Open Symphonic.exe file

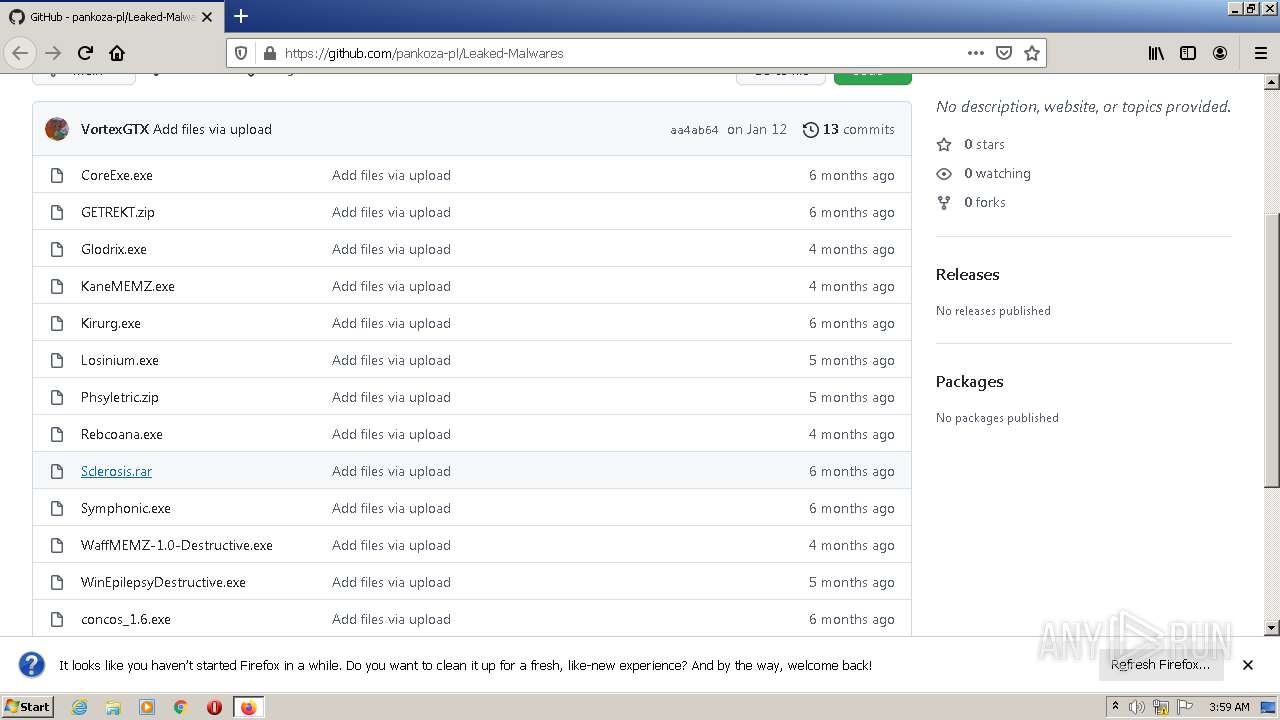coord(126,508)
